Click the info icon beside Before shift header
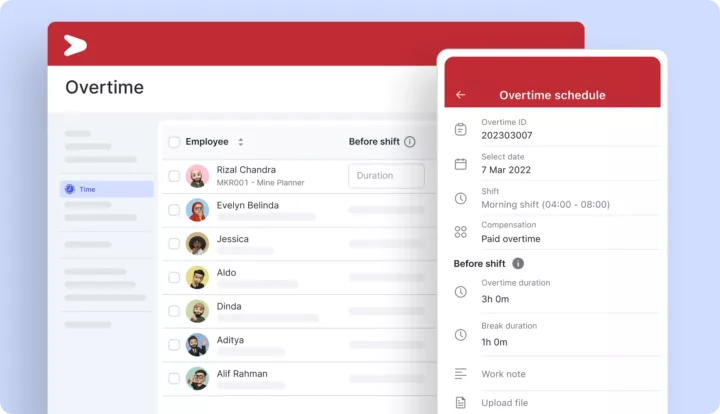720x414 pixels. pyautogui.click(x=410, y=142)
